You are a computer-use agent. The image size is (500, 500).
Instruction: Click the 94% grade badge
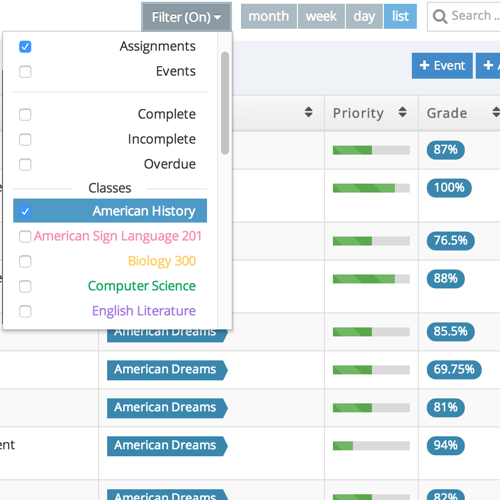(x=445, y=445)
